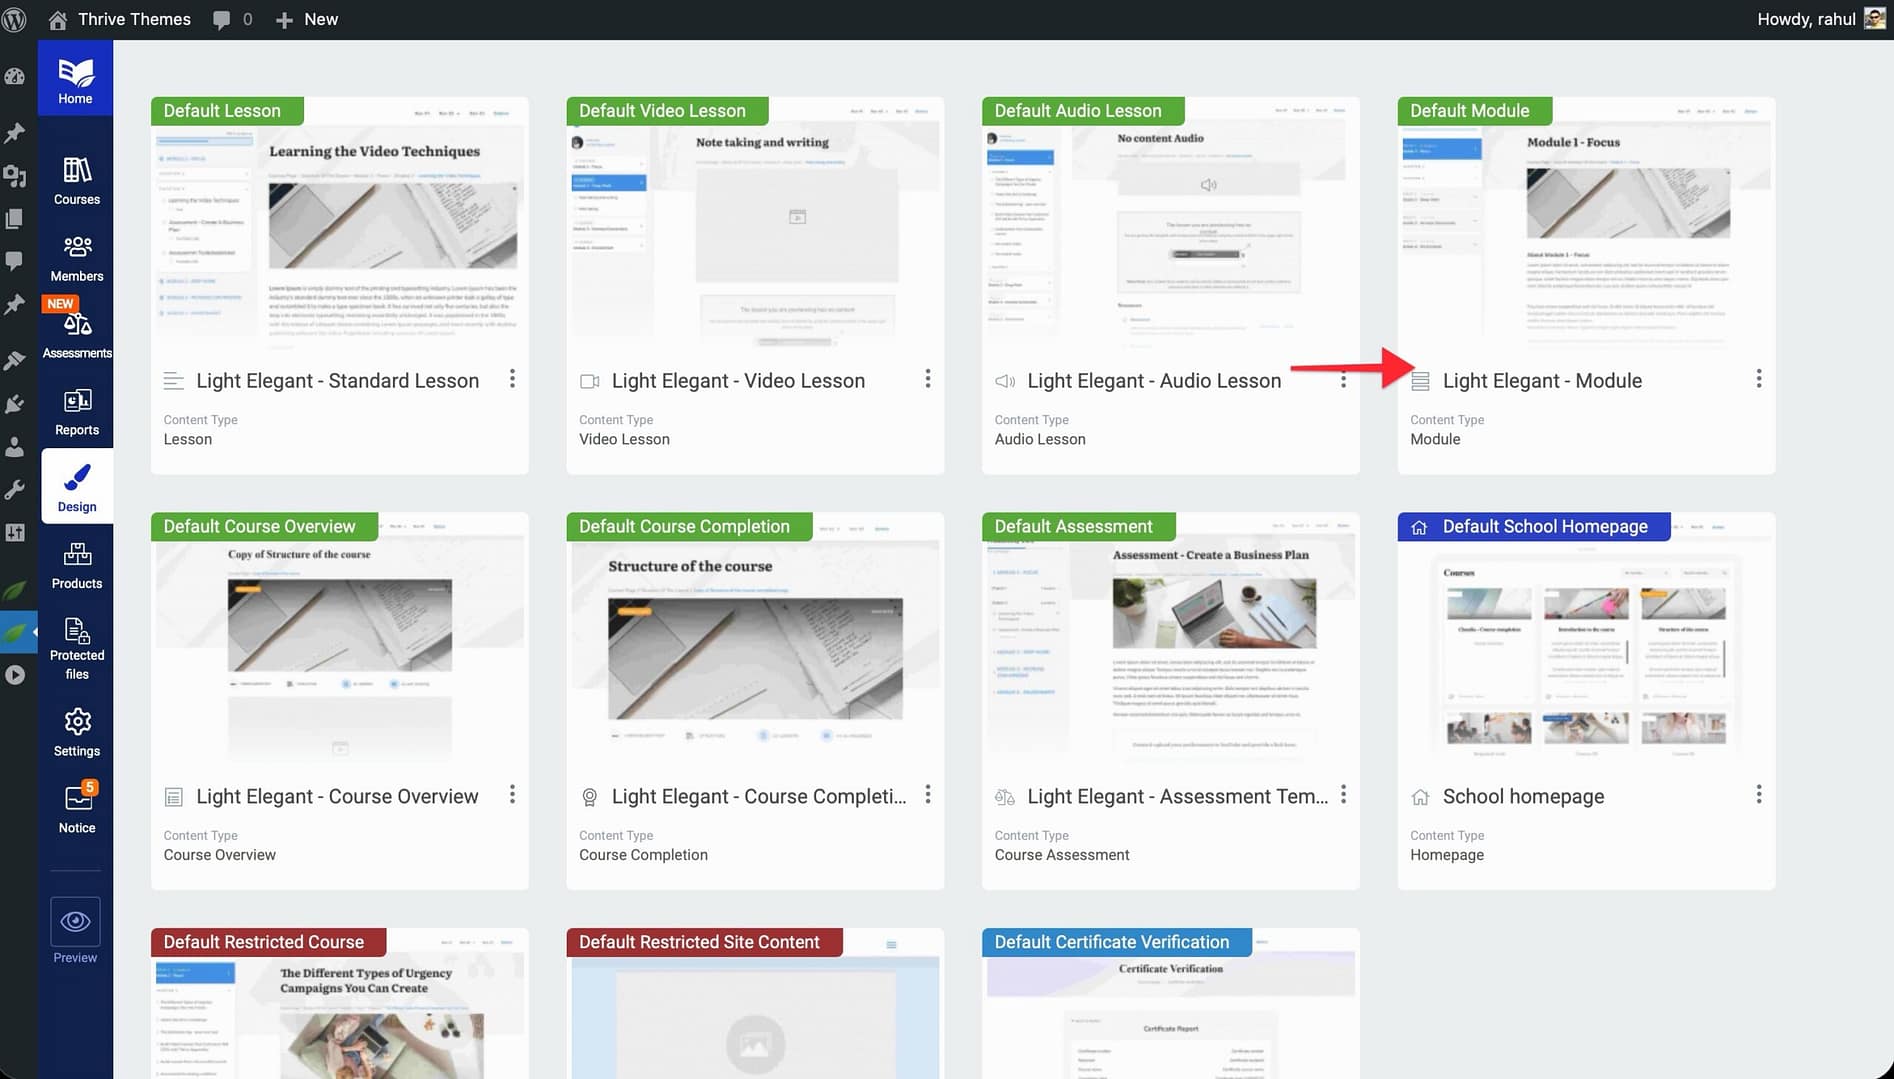The height and width of the screenshot is (1079, 1894).
Task: Open Thrive Apprentice Settings
Action: click(76, 733)
